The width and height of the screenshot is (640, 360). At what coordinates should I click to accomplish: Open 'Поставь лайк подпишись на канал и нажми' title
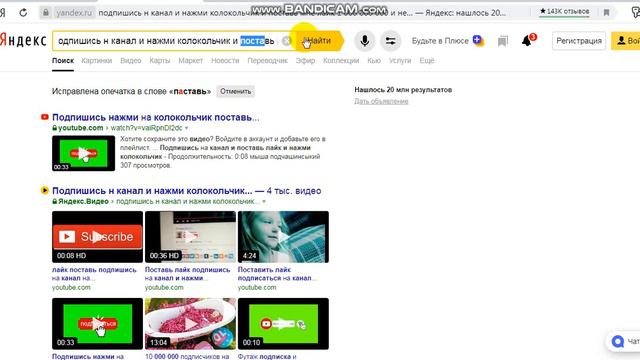click(x=187, y=274)
